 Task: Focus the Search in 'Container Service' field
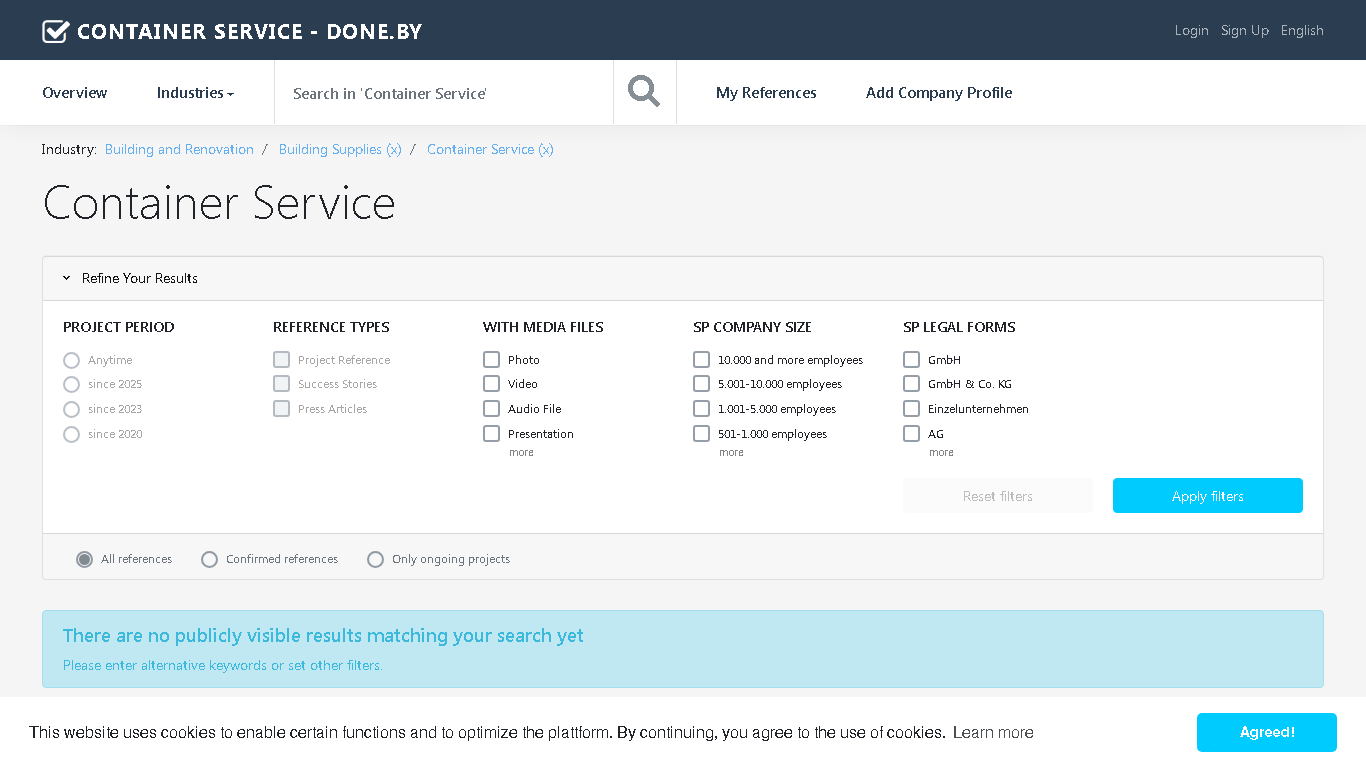click(x=444, y=93)
